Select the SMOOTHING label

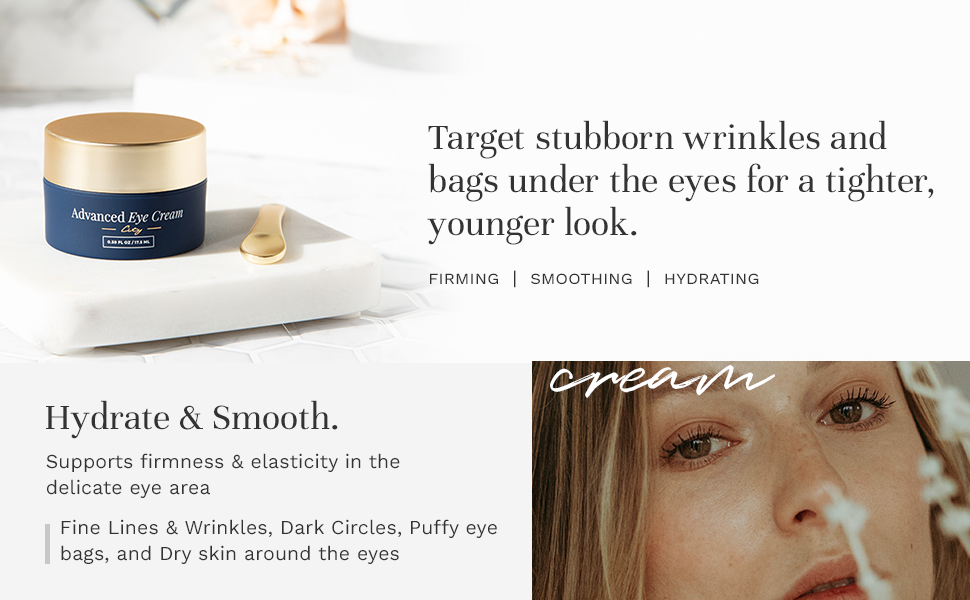click(582, 279)
